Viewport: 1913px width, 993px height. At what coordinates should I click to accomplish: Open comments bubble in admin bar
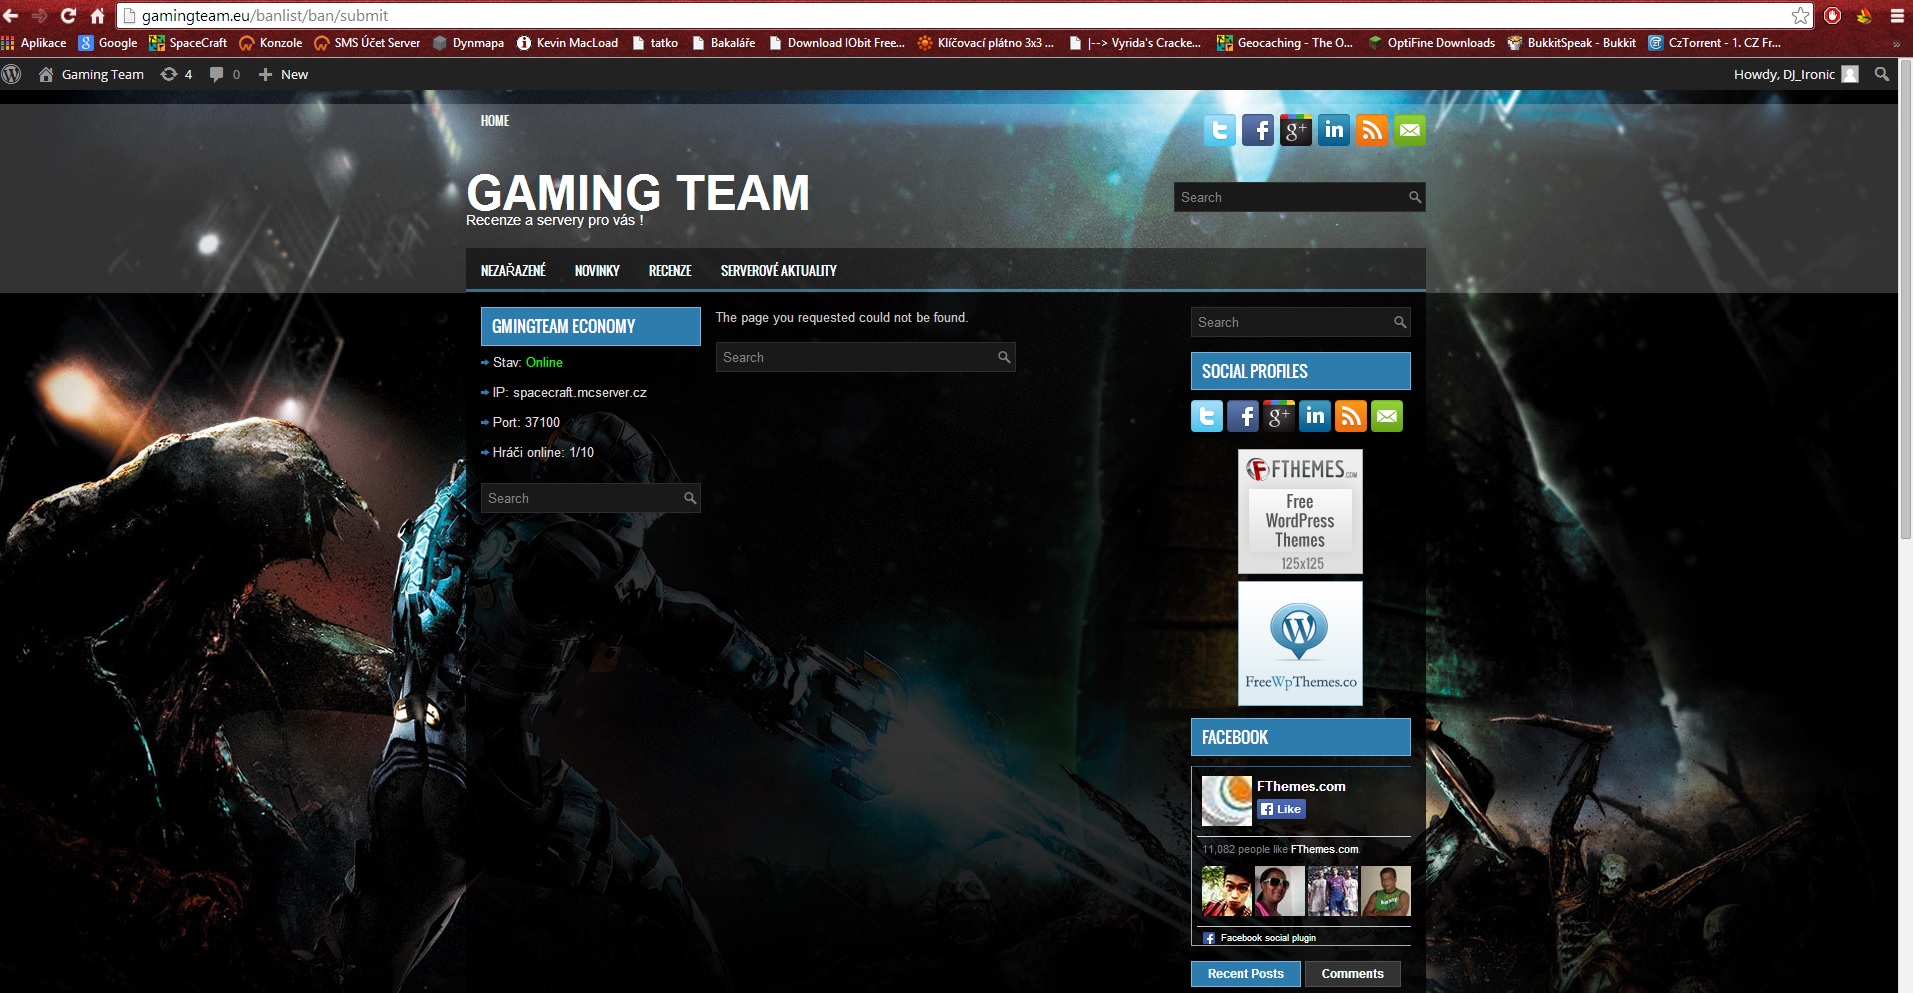[224, 74]
